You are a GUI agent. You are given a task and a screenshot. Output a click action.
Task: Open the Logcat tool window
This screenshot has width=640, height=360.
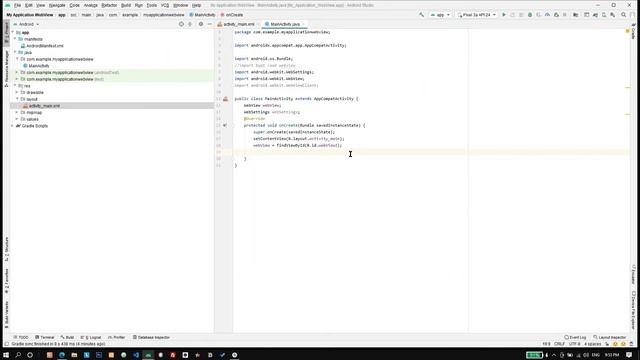91,337
